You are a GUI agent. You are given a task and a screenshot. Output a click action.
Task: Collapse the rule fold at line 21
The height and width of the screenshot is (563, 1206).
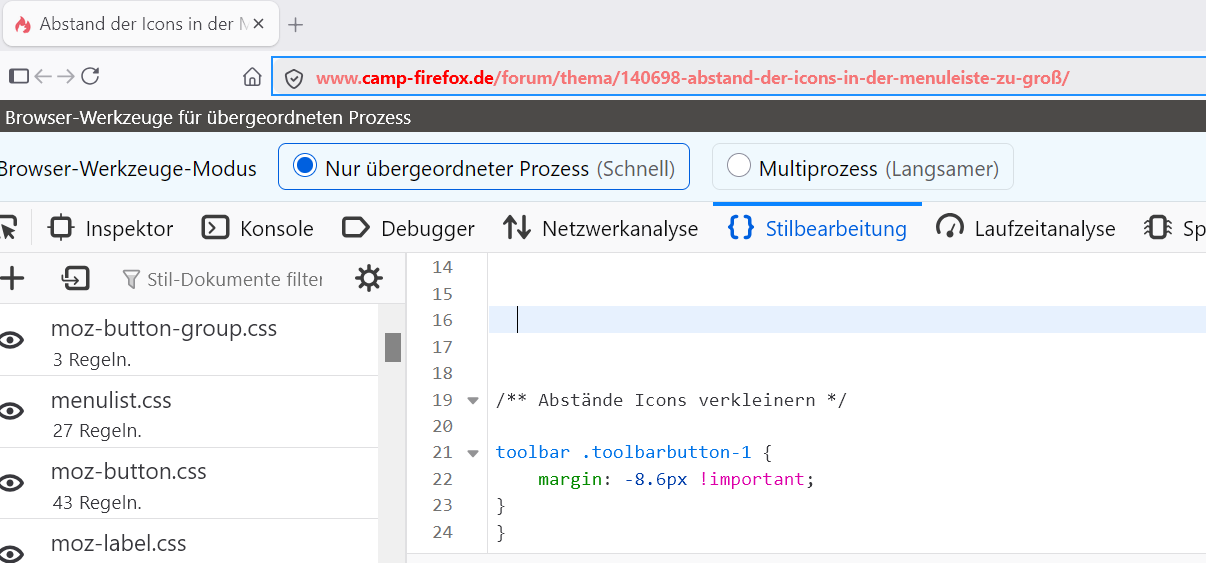[x=473, y=453]
